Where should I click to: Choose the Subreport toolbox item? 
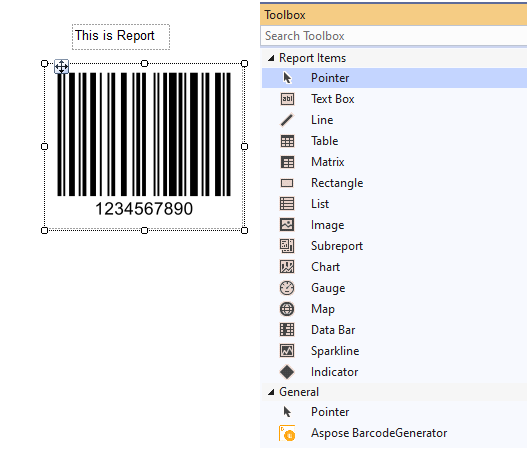(x=394, y=246)
